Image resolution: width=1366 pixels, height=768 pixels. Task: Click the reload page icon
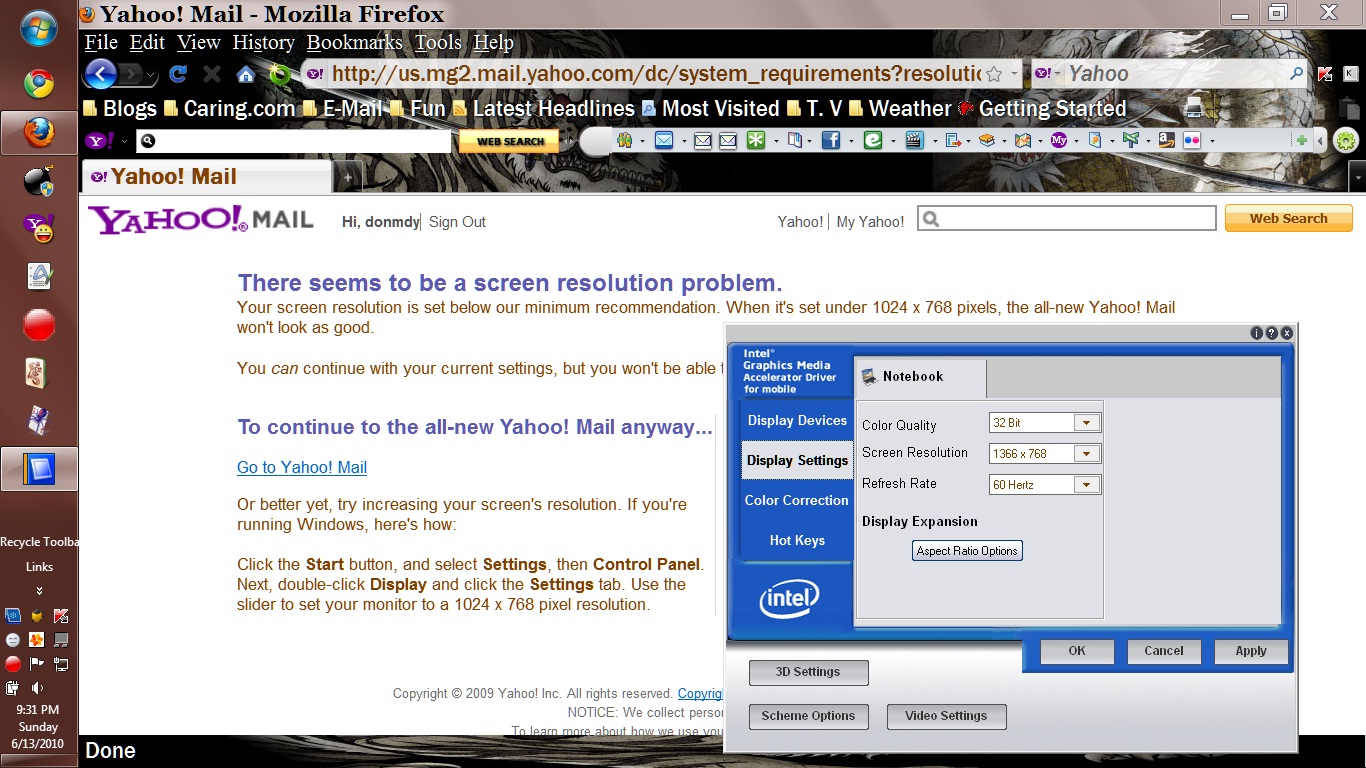coord(178,74)
